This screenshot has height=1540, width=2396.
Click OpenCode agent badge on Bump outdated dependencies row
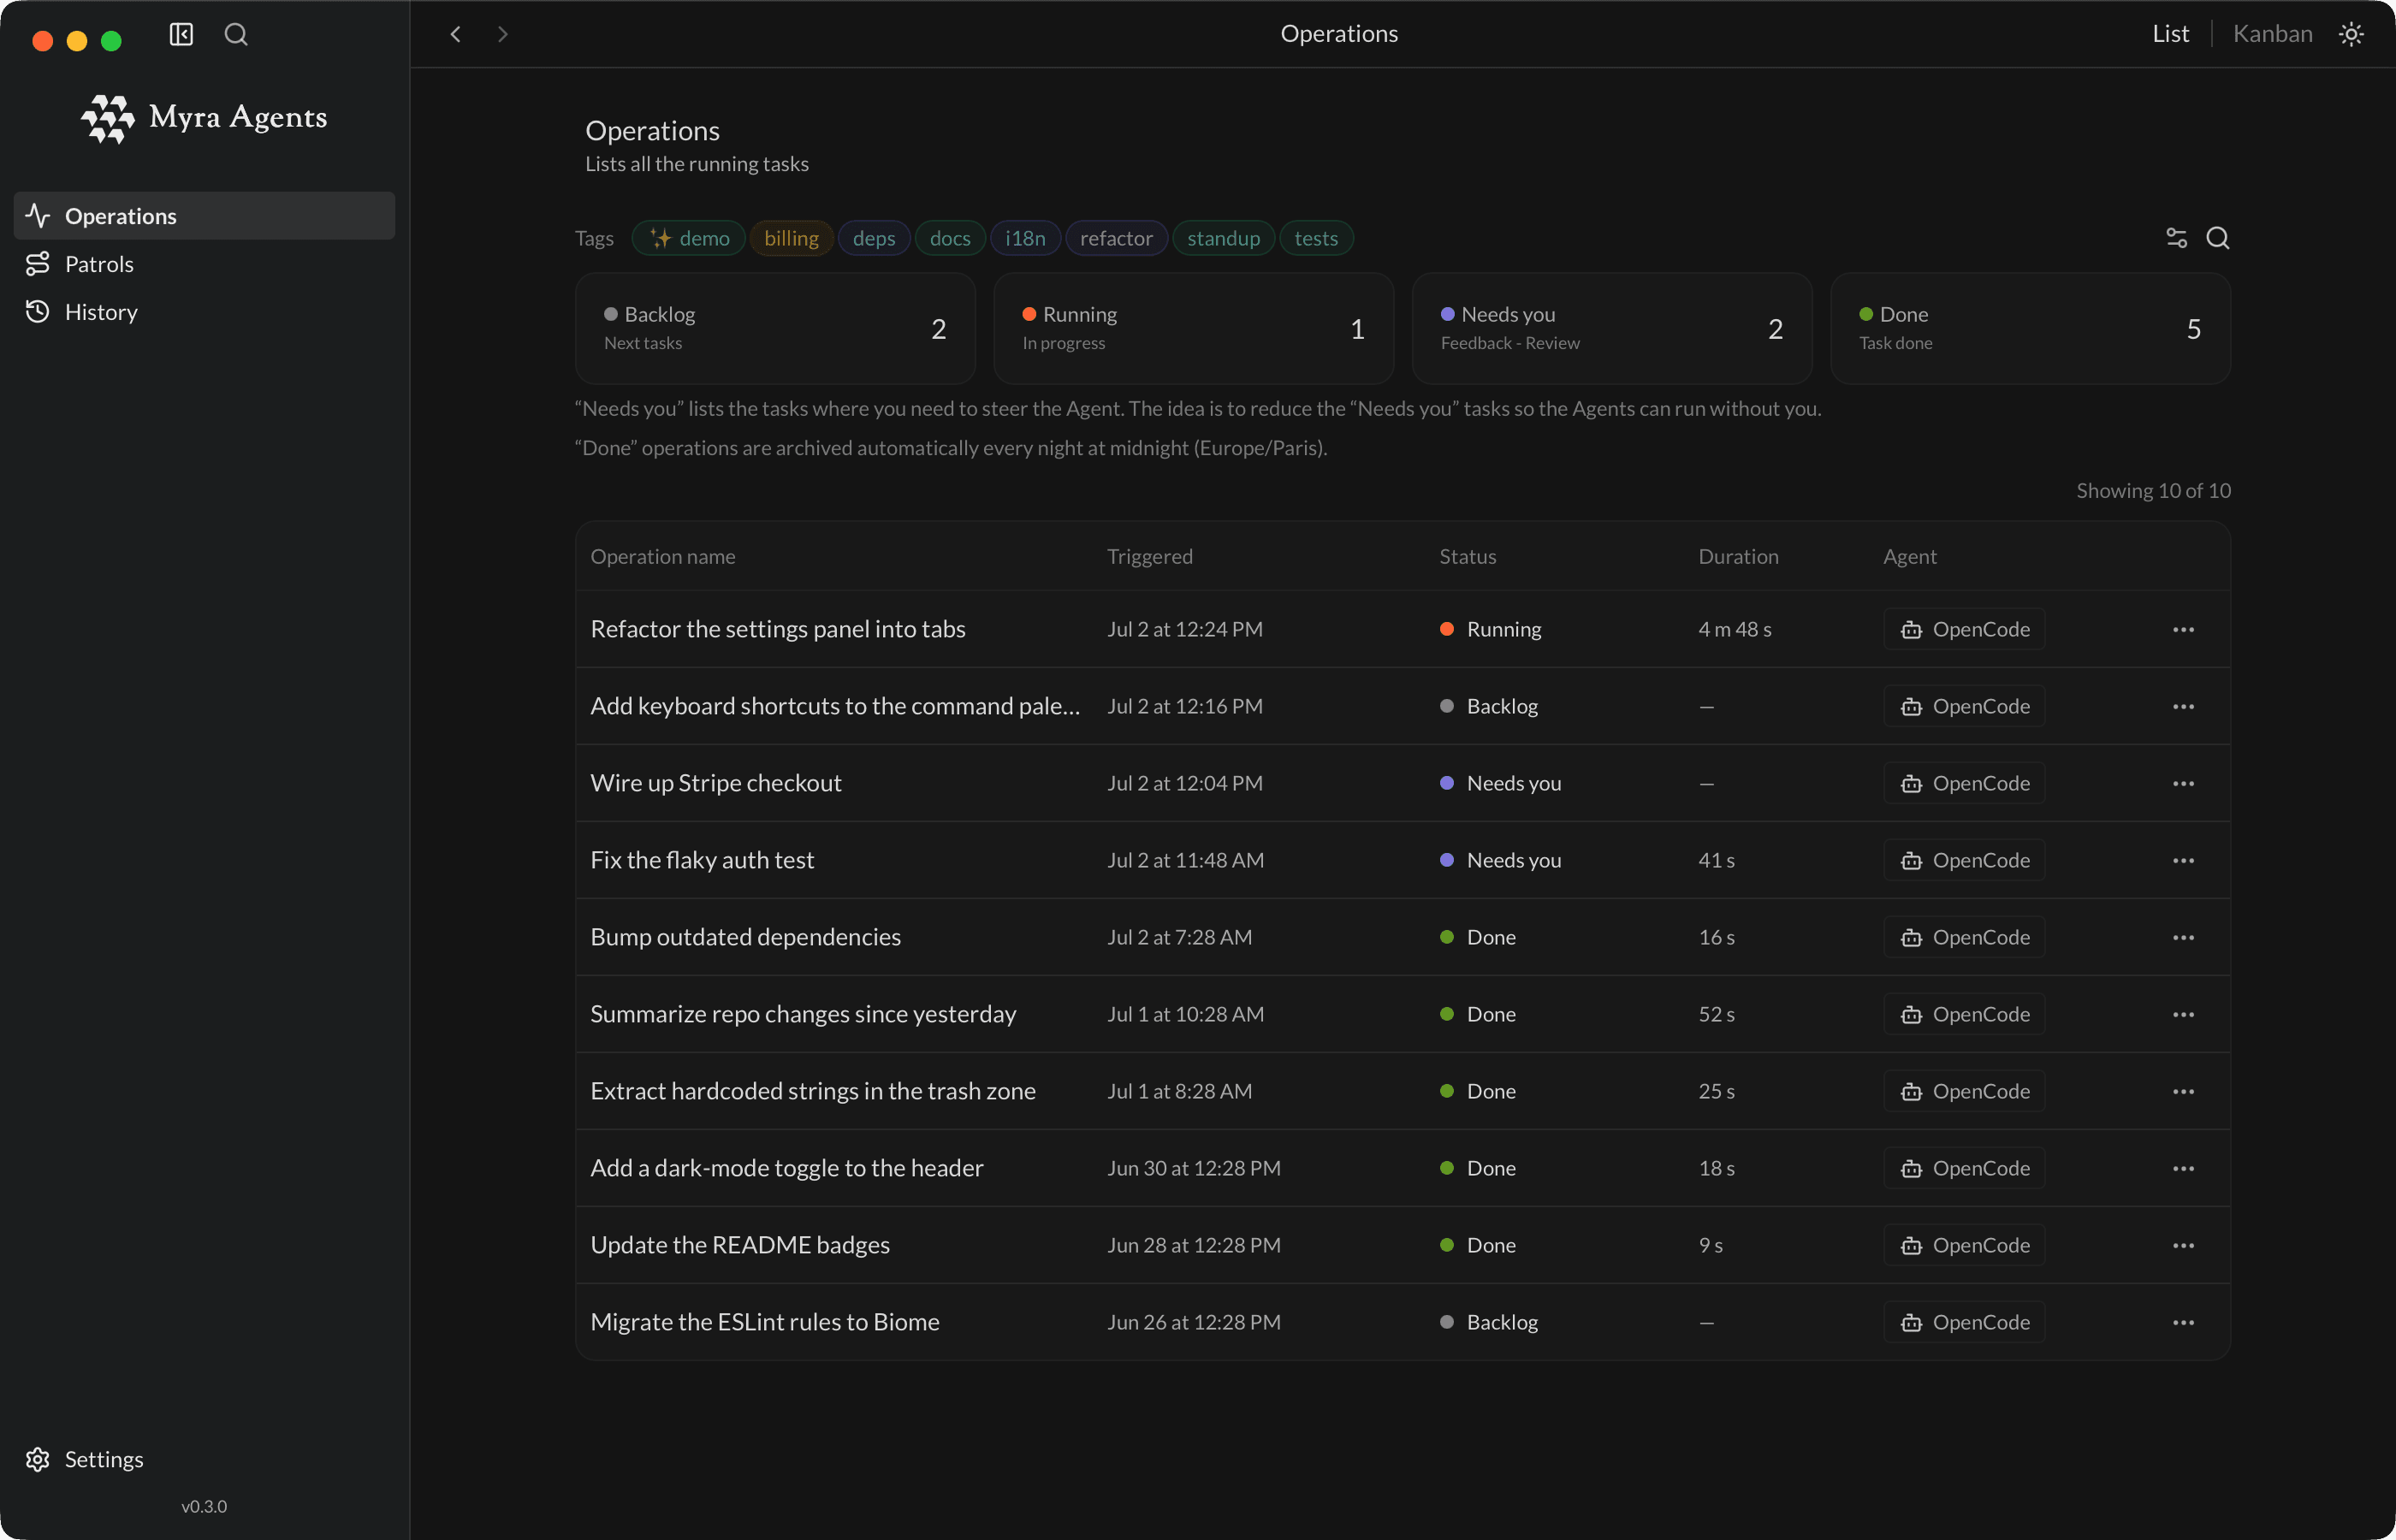click(x=1964, y=937)
